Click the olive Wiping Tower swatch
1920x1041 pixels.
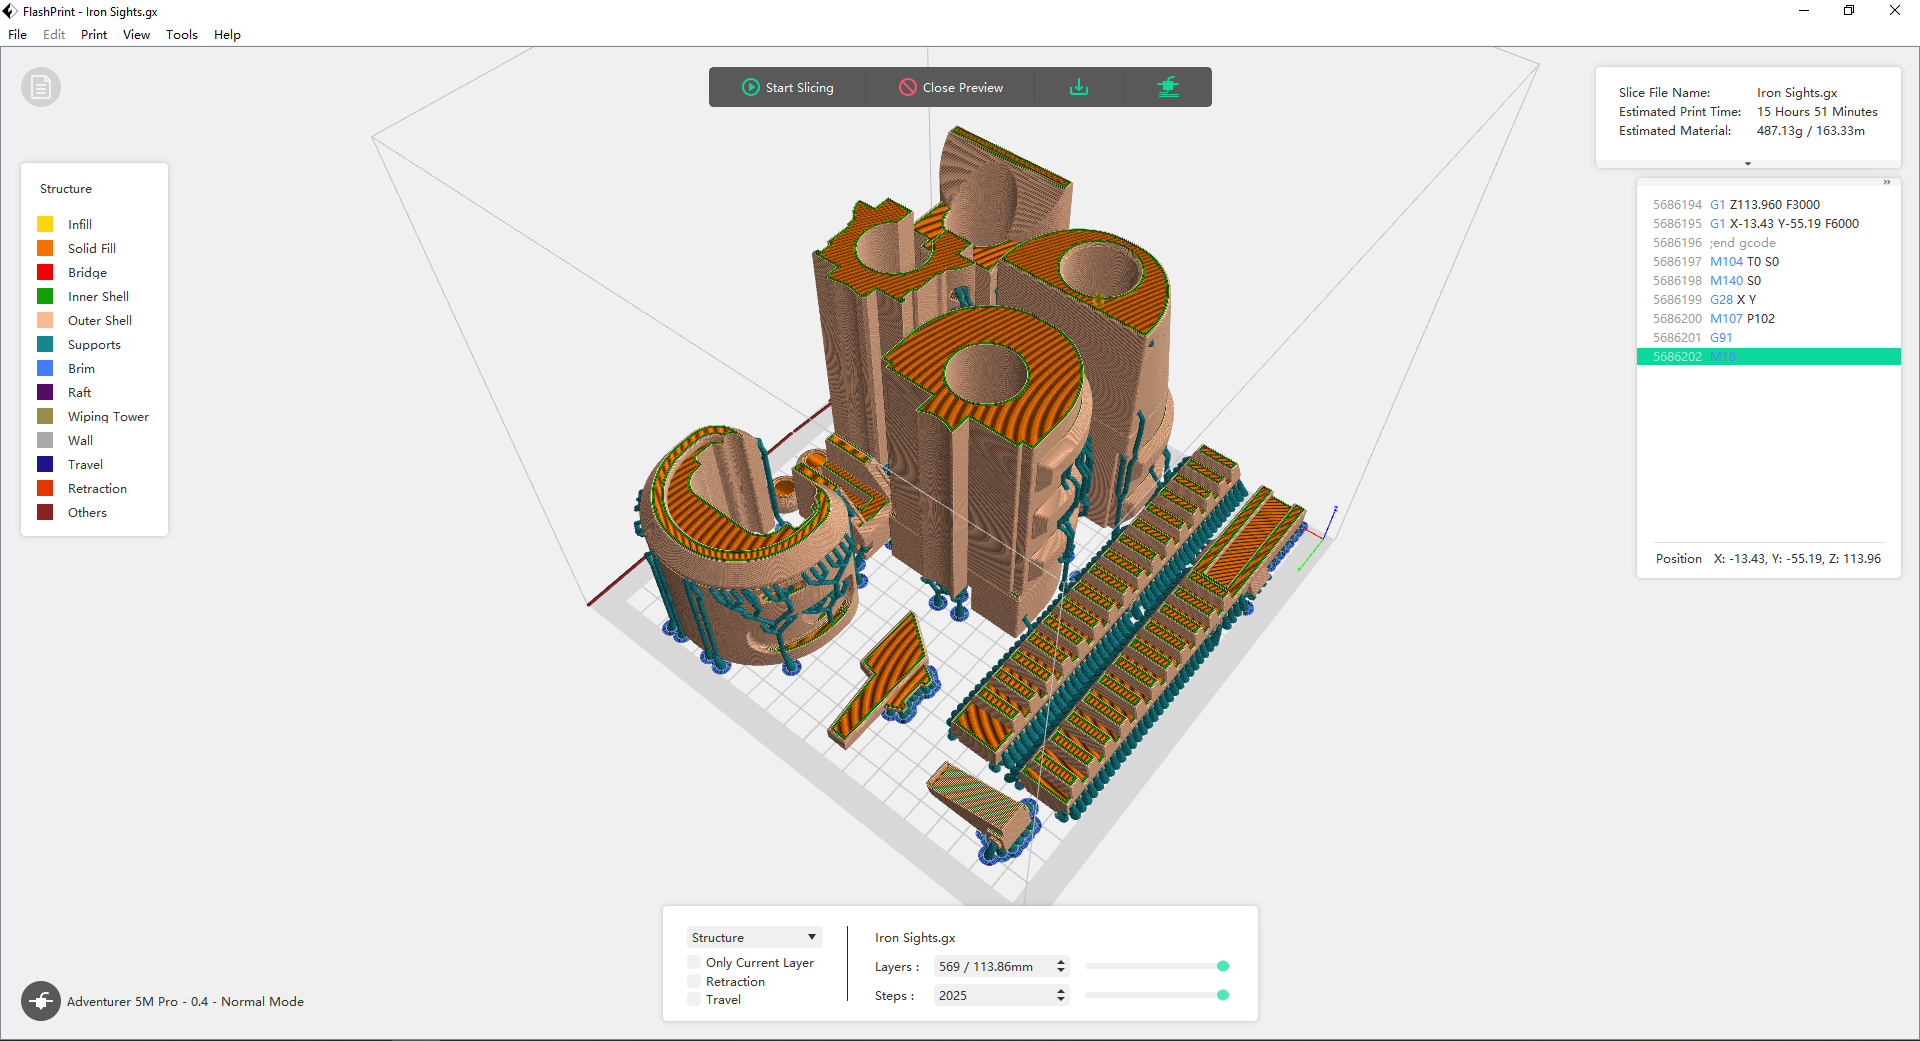pyautogui.click(x=45, y=416)
